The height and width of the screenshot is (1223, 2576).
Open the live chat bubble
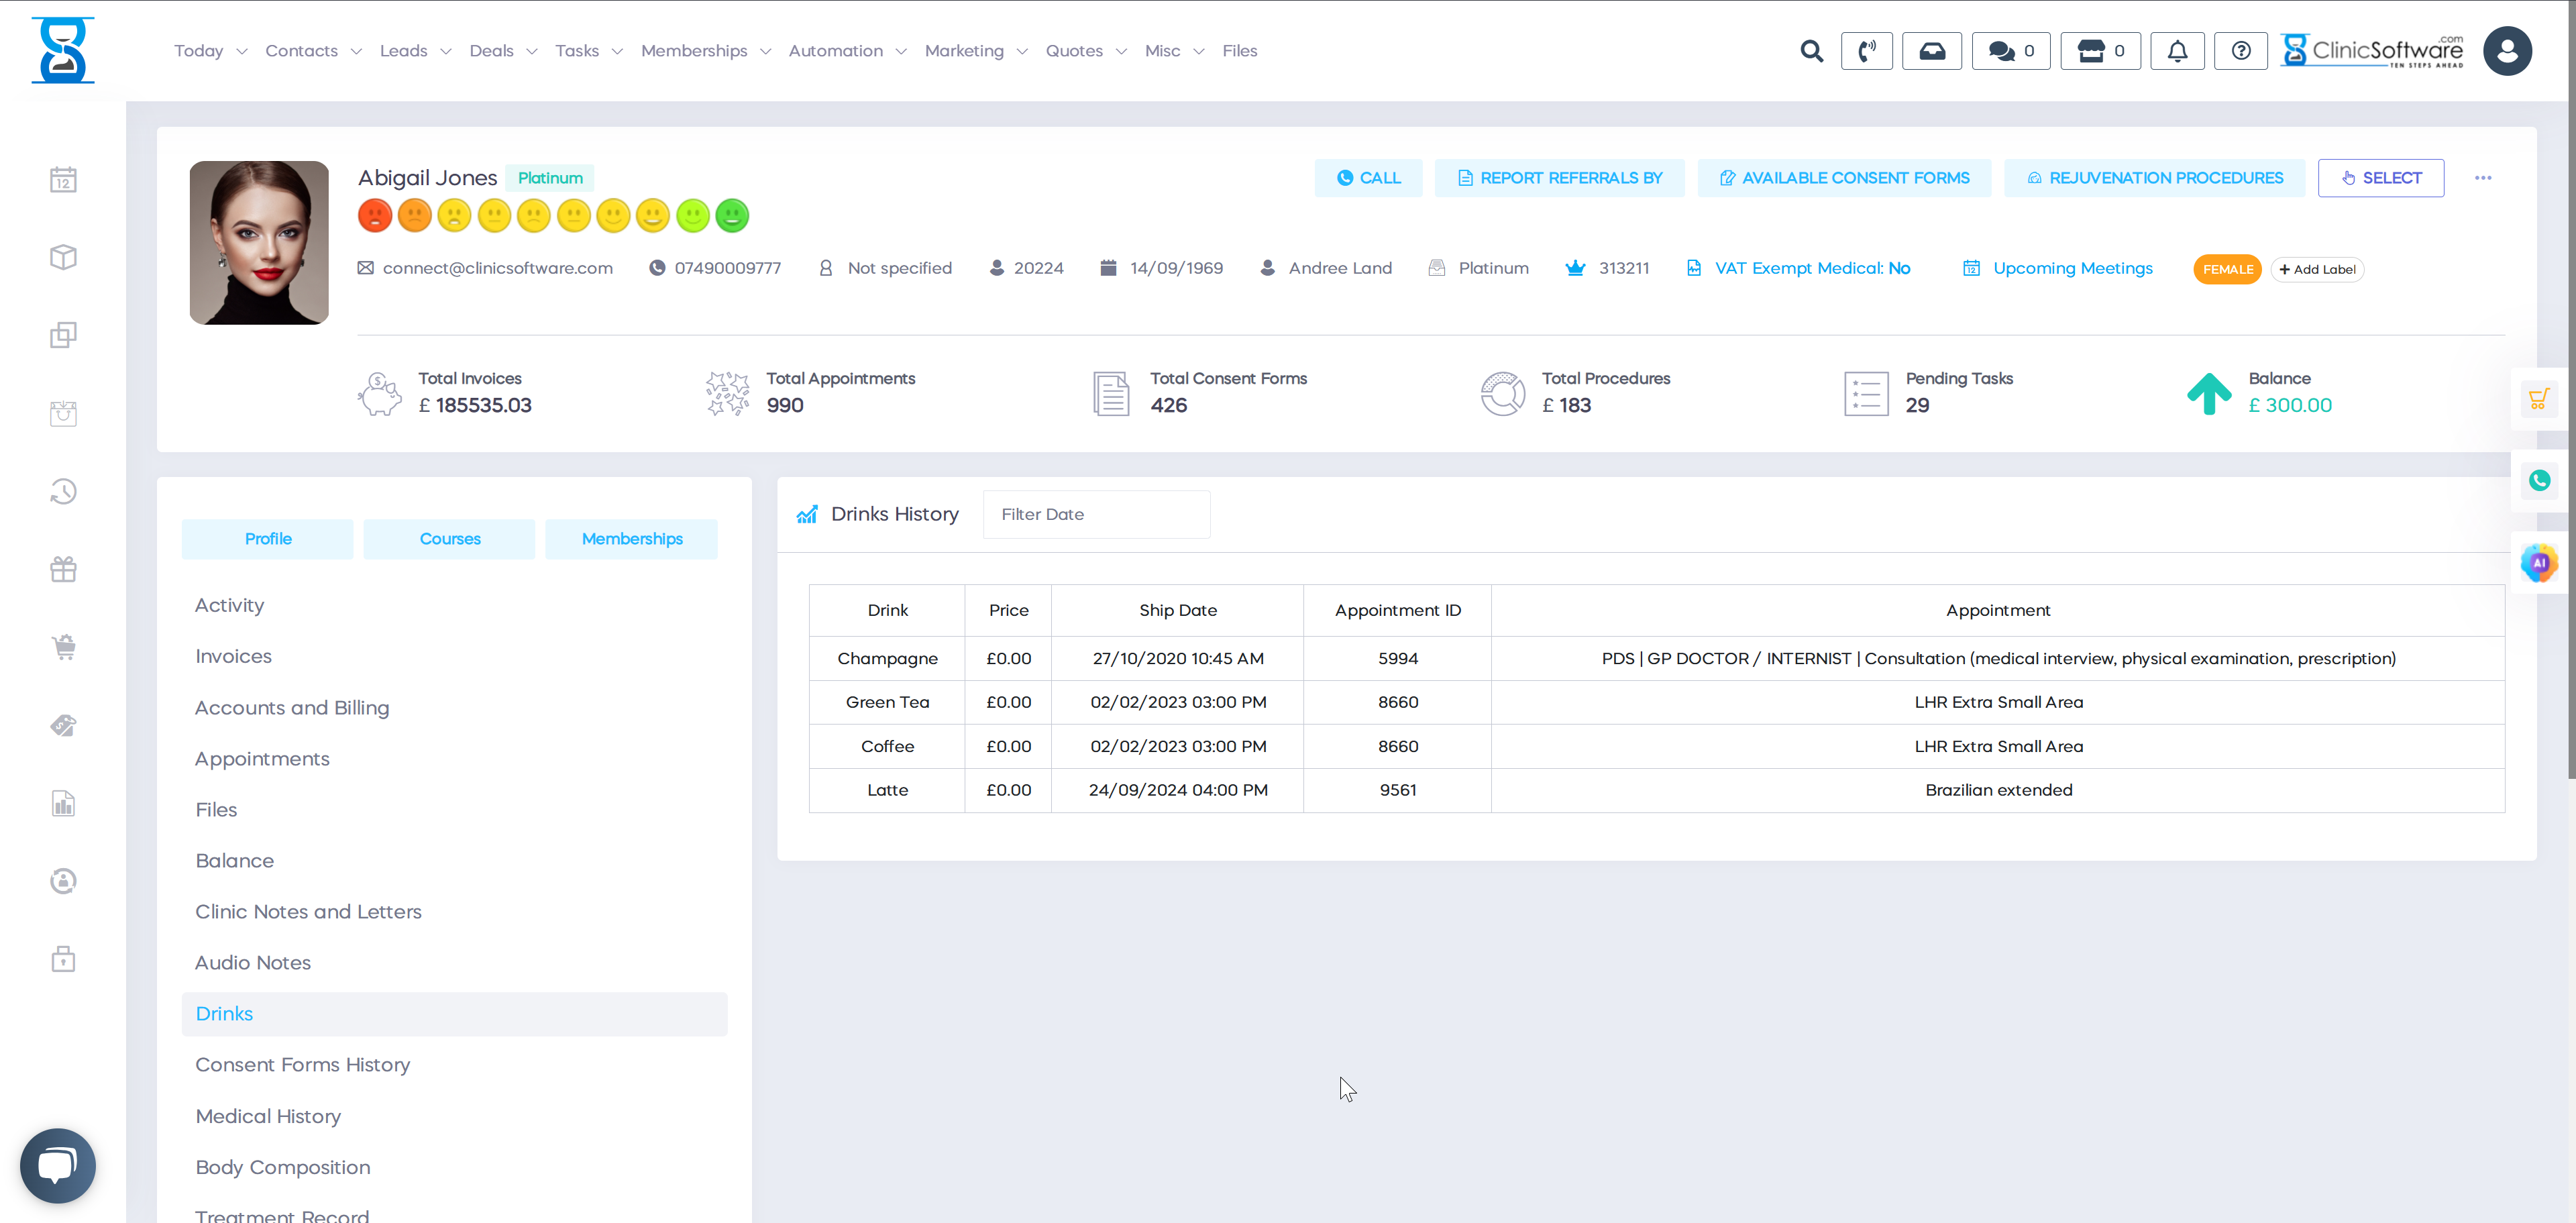[57, 1165]
